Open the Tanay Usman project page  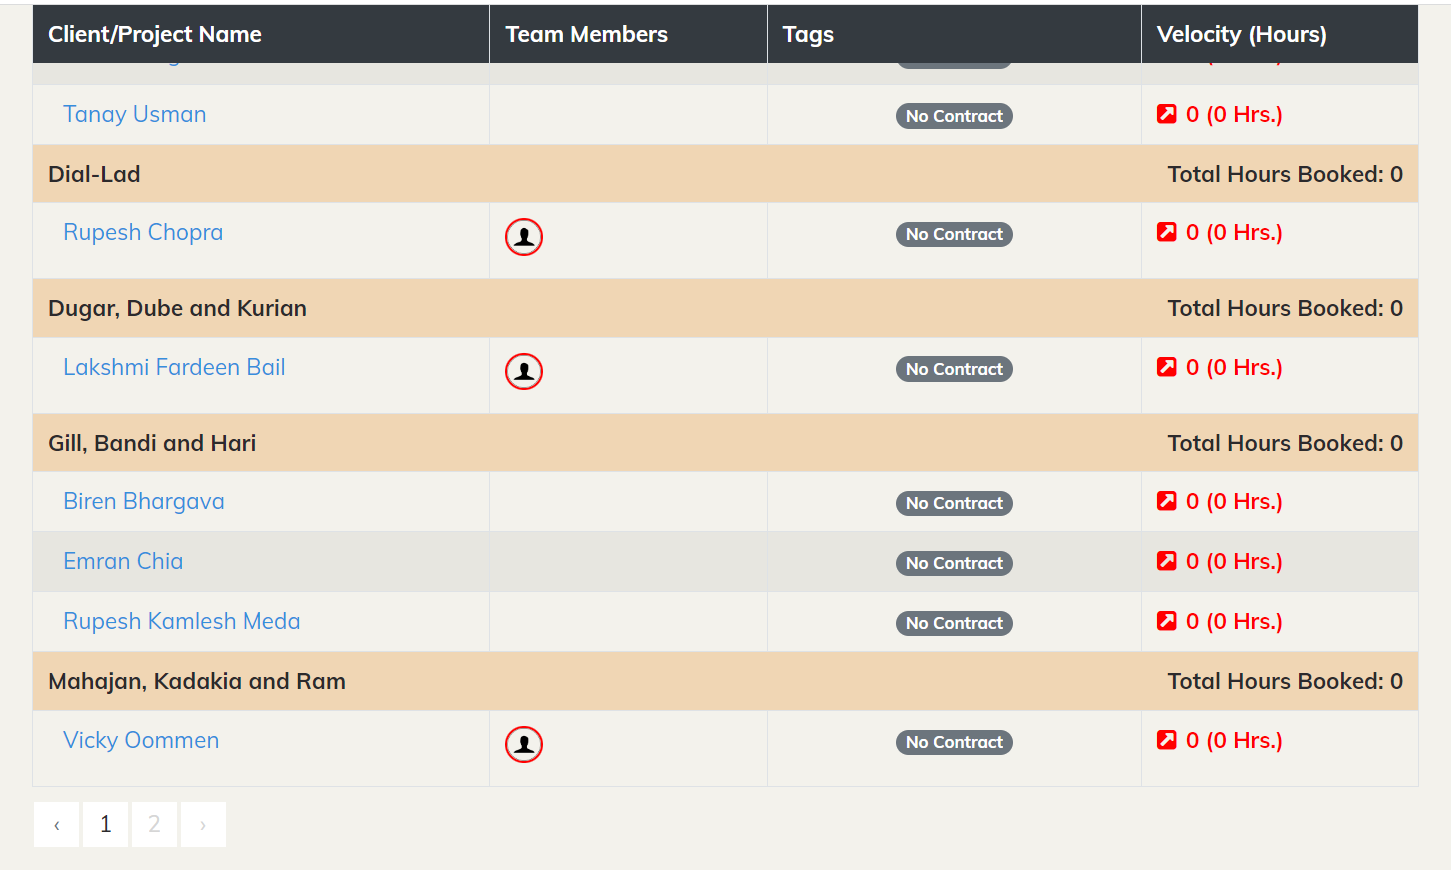(x=134, y=114)
